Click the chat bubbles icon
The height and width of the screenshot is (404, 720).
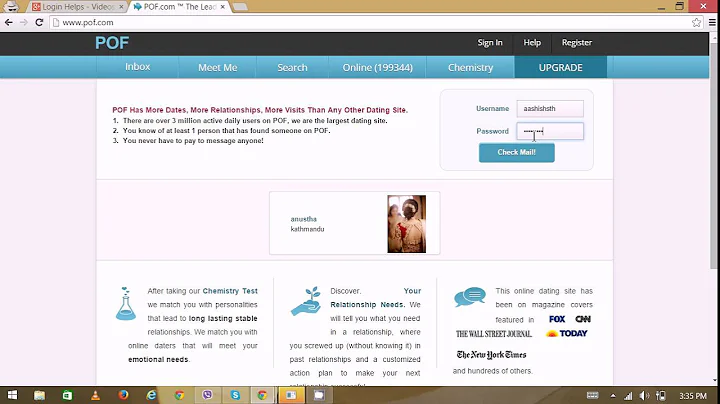point(470,297)
